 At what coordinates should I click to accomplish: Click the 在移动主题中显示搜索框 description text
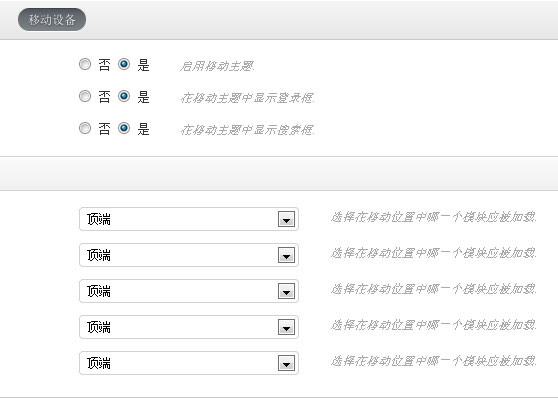pos(247,130)
